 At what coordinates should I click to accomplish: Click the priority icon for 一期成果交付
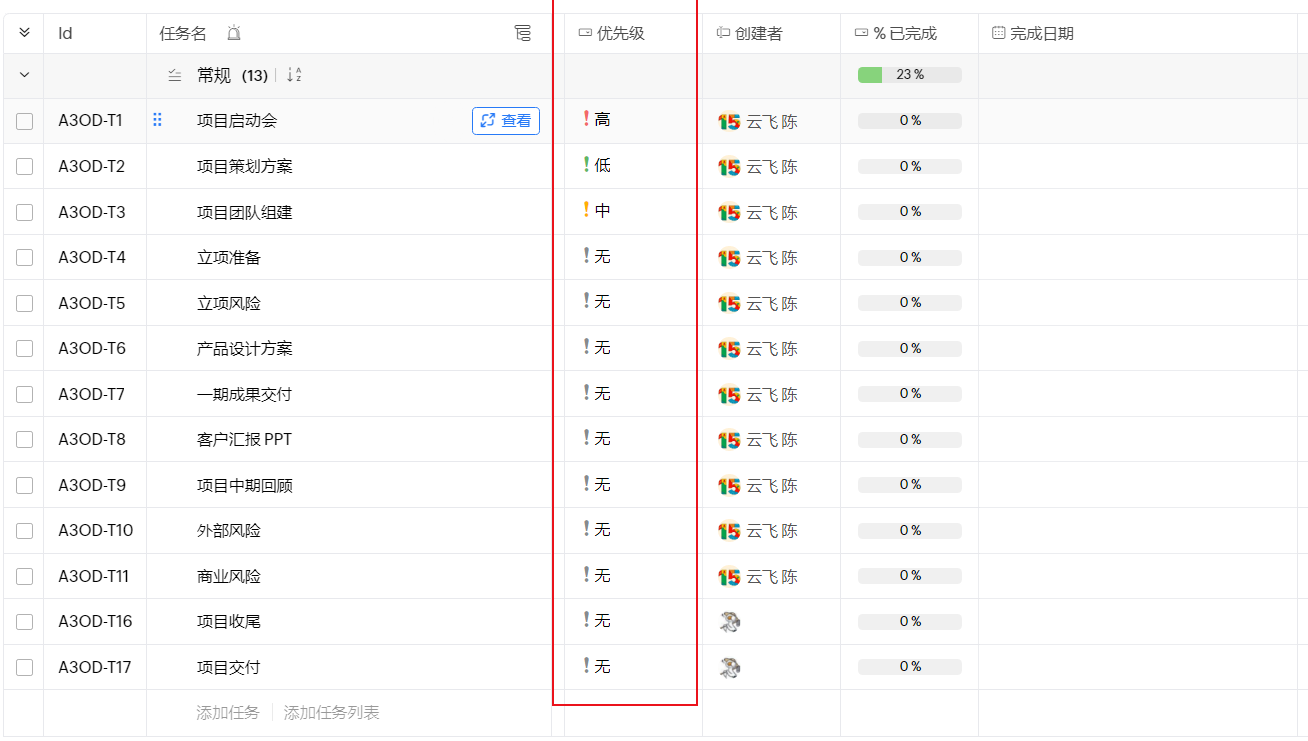tap(586, 393)
